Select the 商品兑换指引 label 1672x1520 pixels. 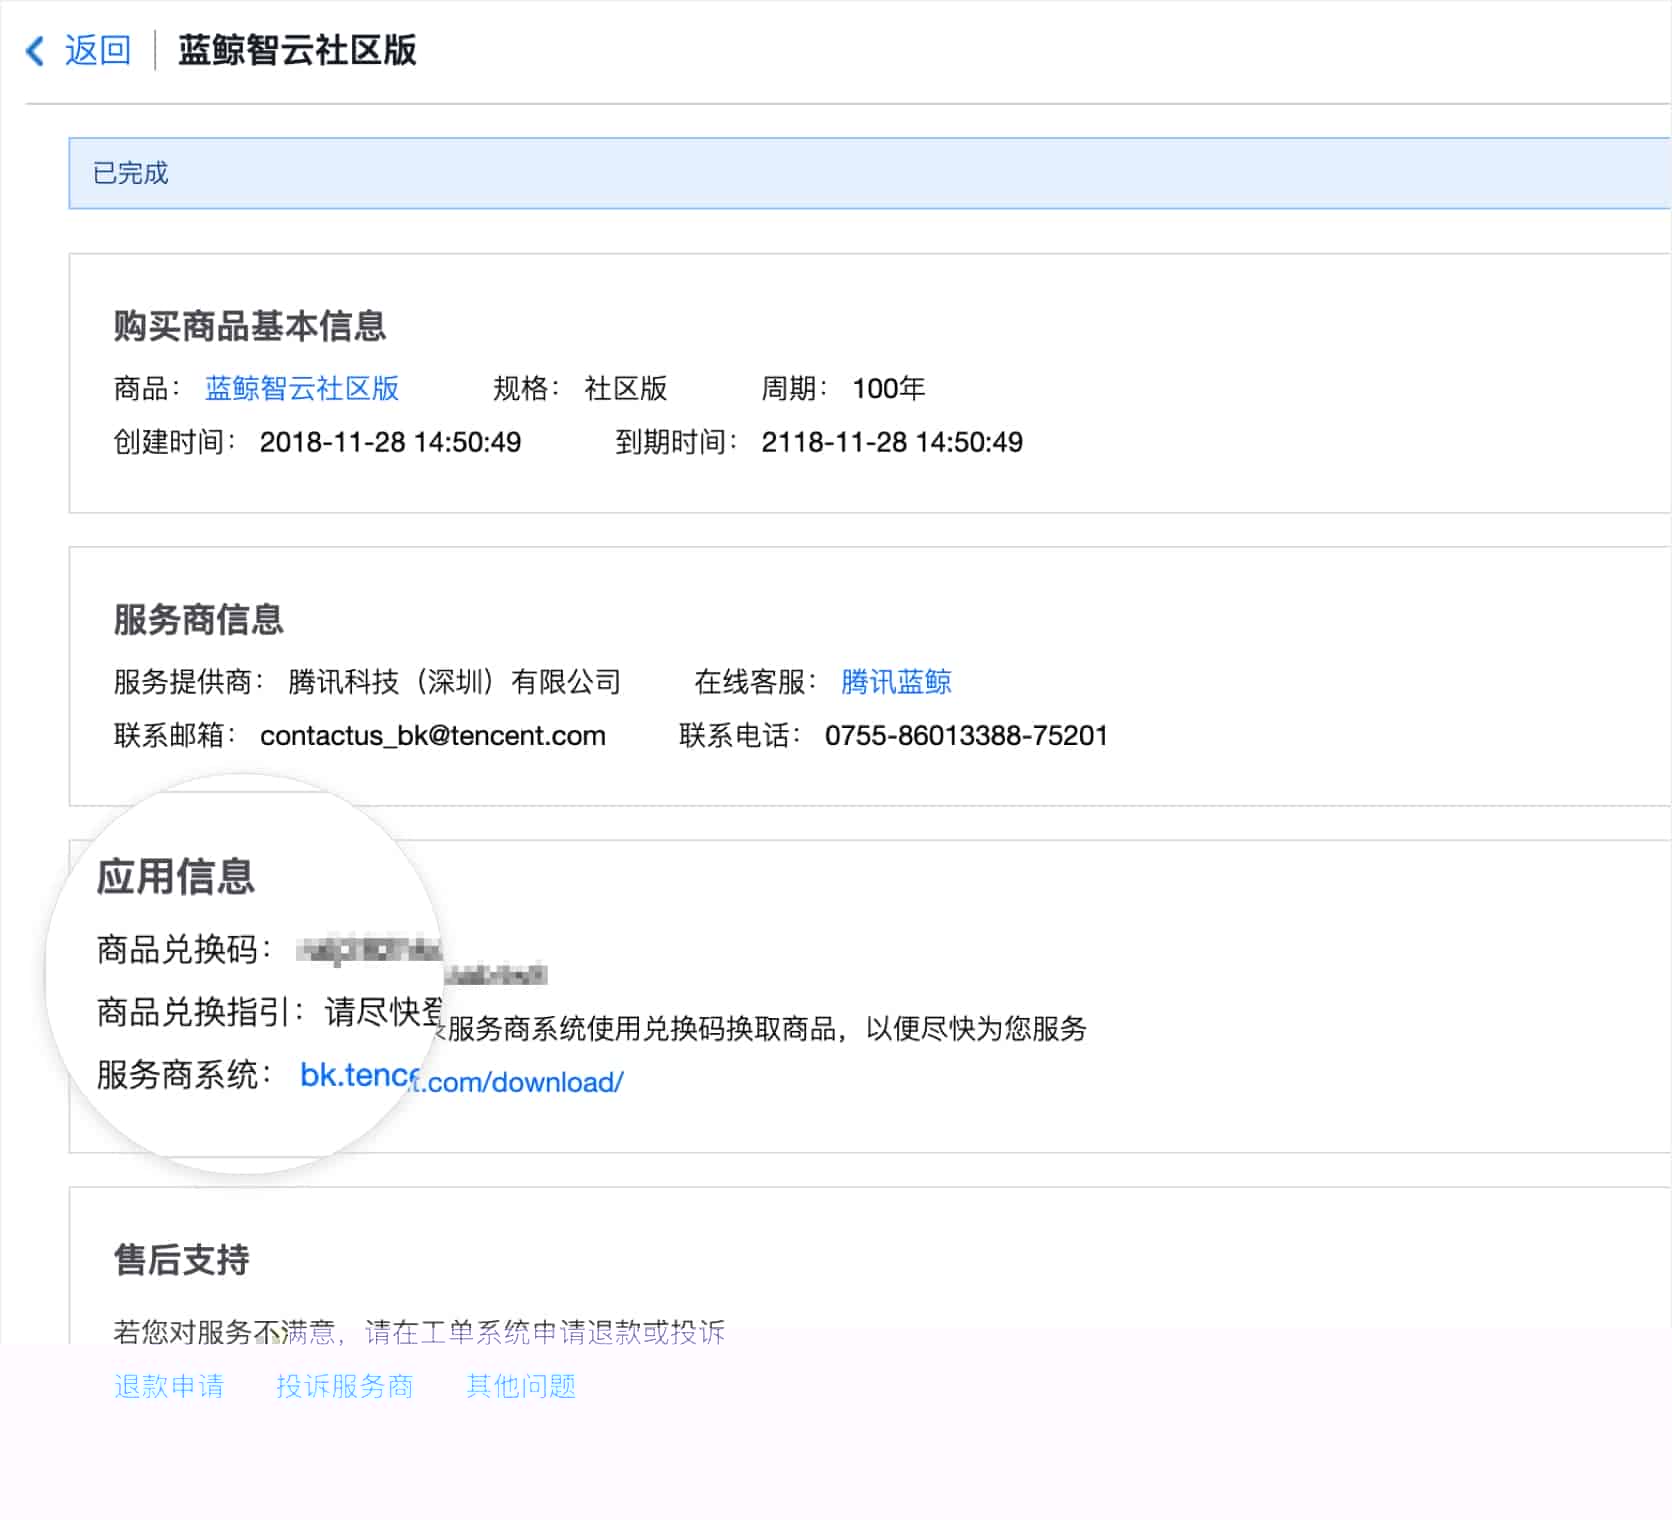click(200, 1012)
